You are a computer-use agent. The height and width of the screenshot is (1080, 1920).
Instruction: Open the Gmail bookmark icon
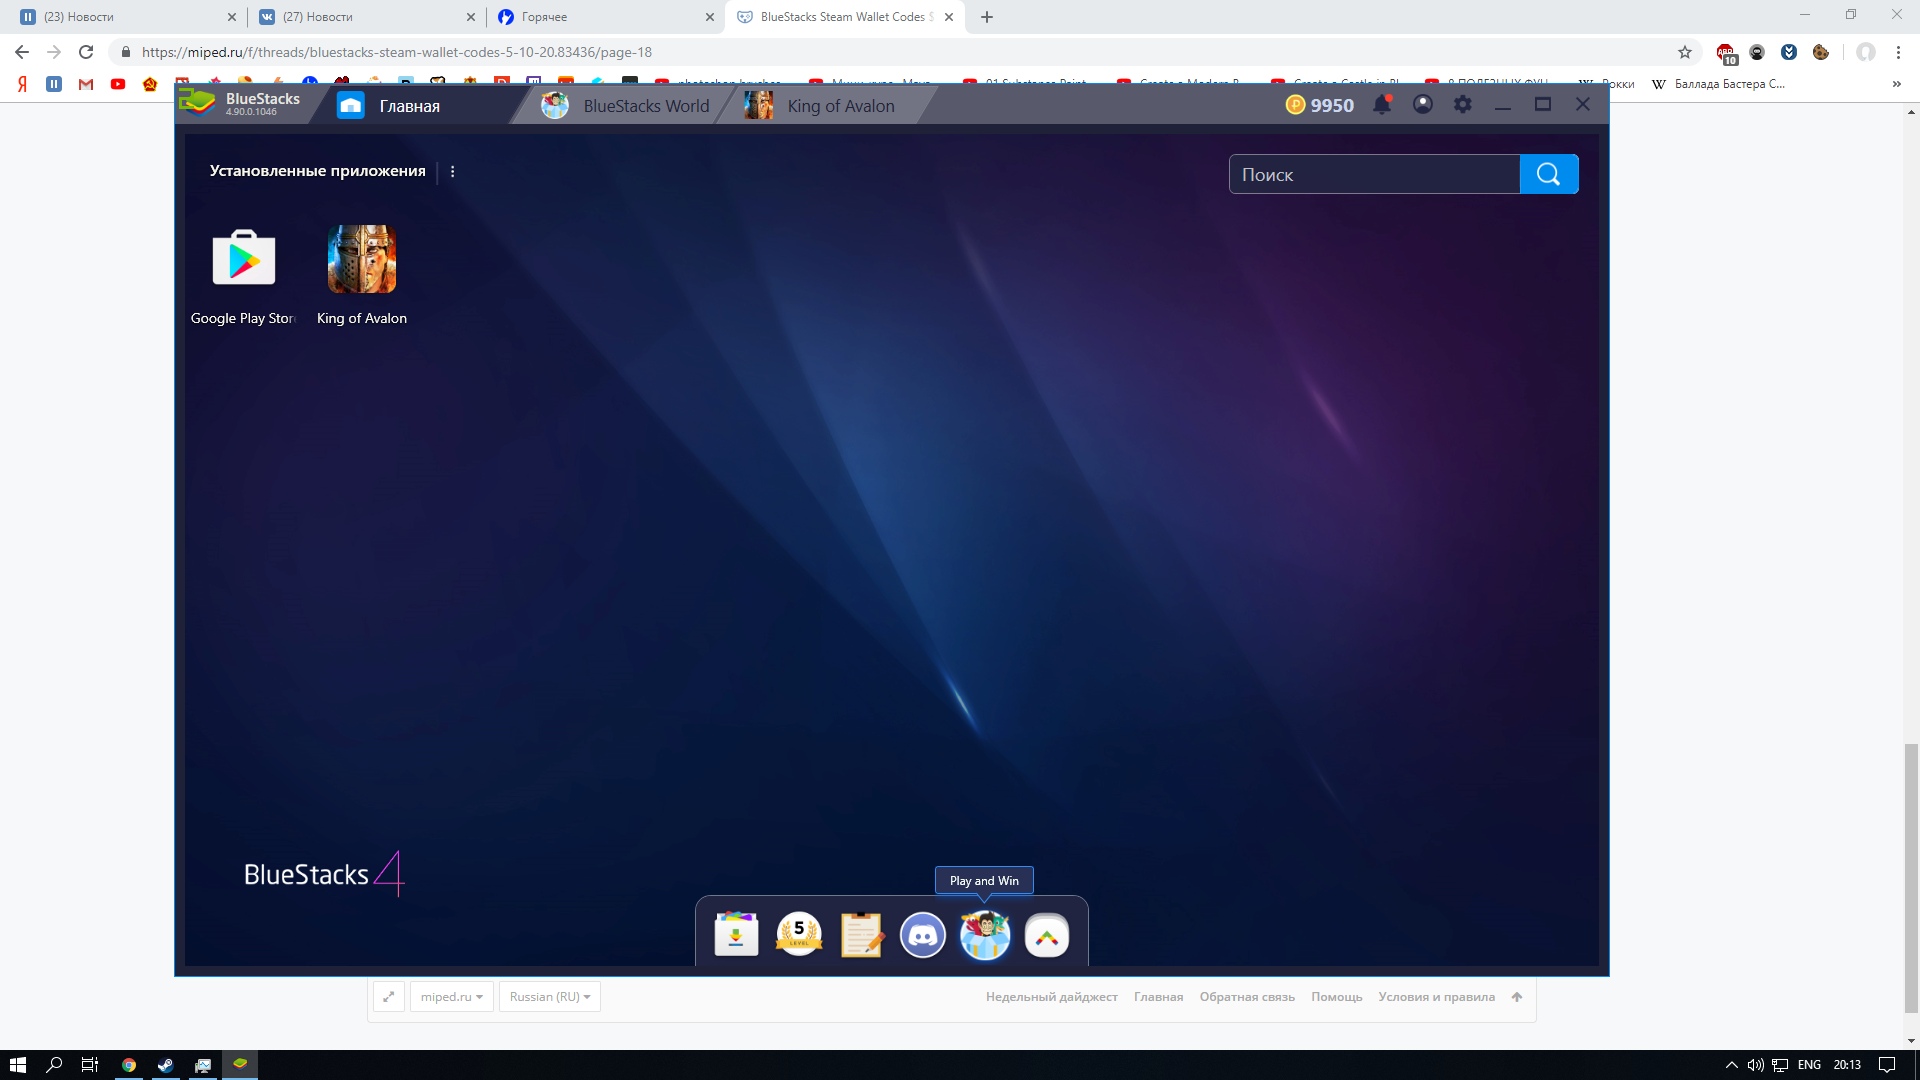point(86,84)
